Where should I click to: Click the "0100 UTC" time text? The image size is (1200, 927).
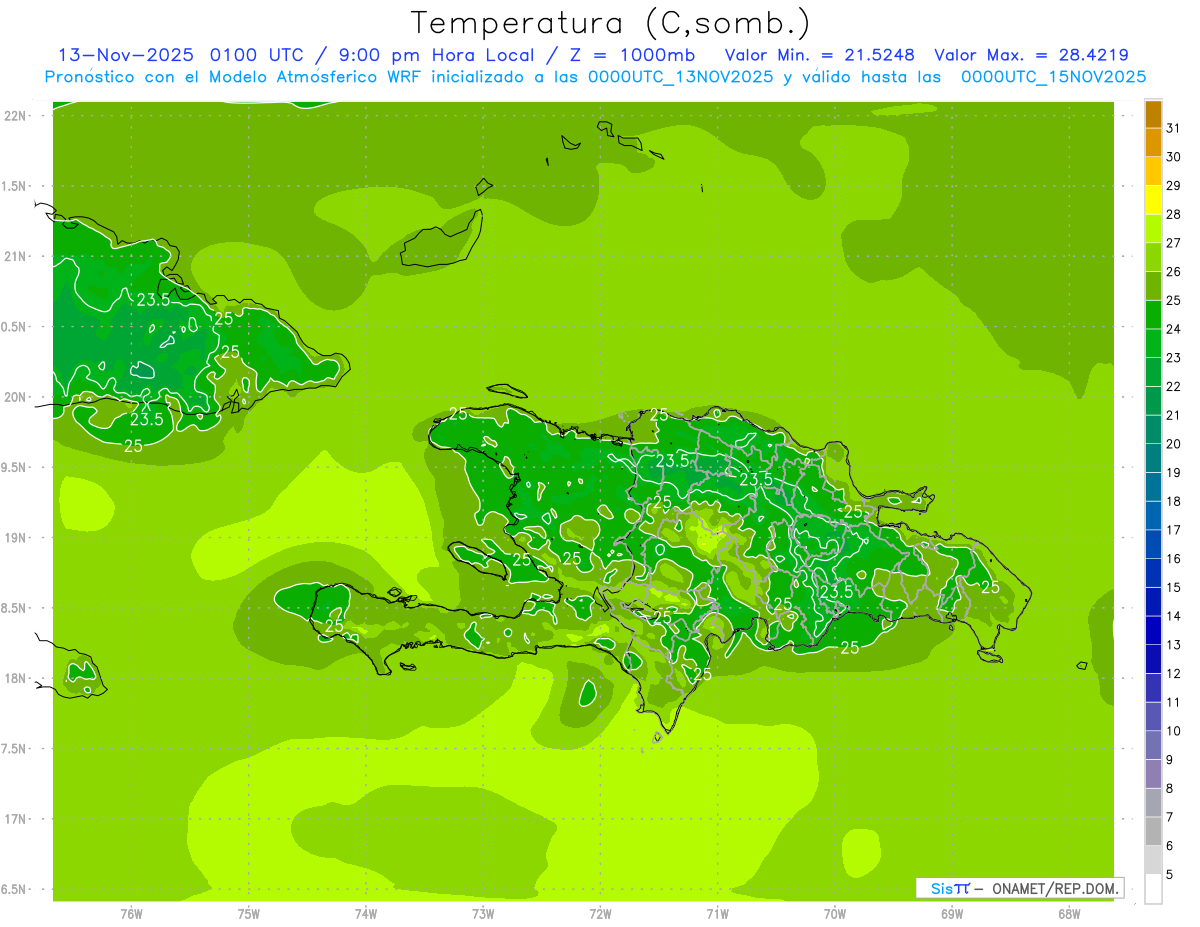(x=257, y=55)
